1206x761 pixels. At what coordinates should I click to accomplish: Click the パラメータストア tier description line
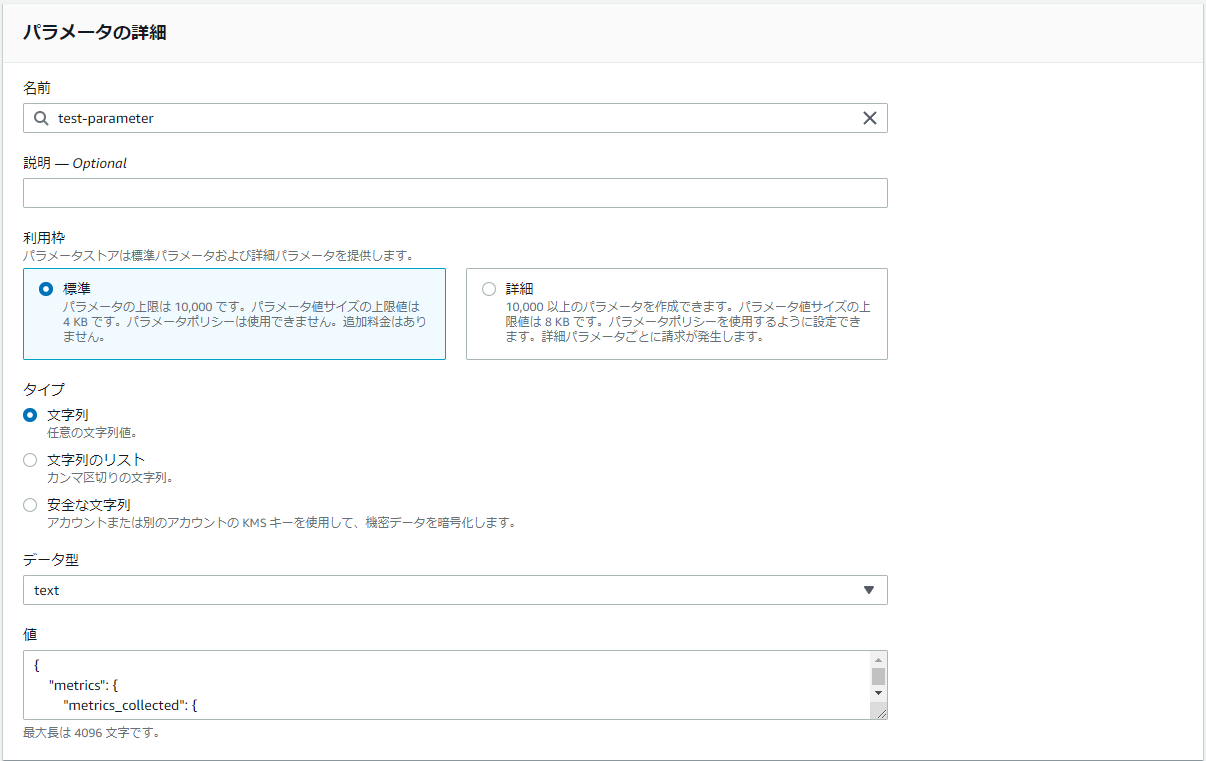[x=218, y=256]
